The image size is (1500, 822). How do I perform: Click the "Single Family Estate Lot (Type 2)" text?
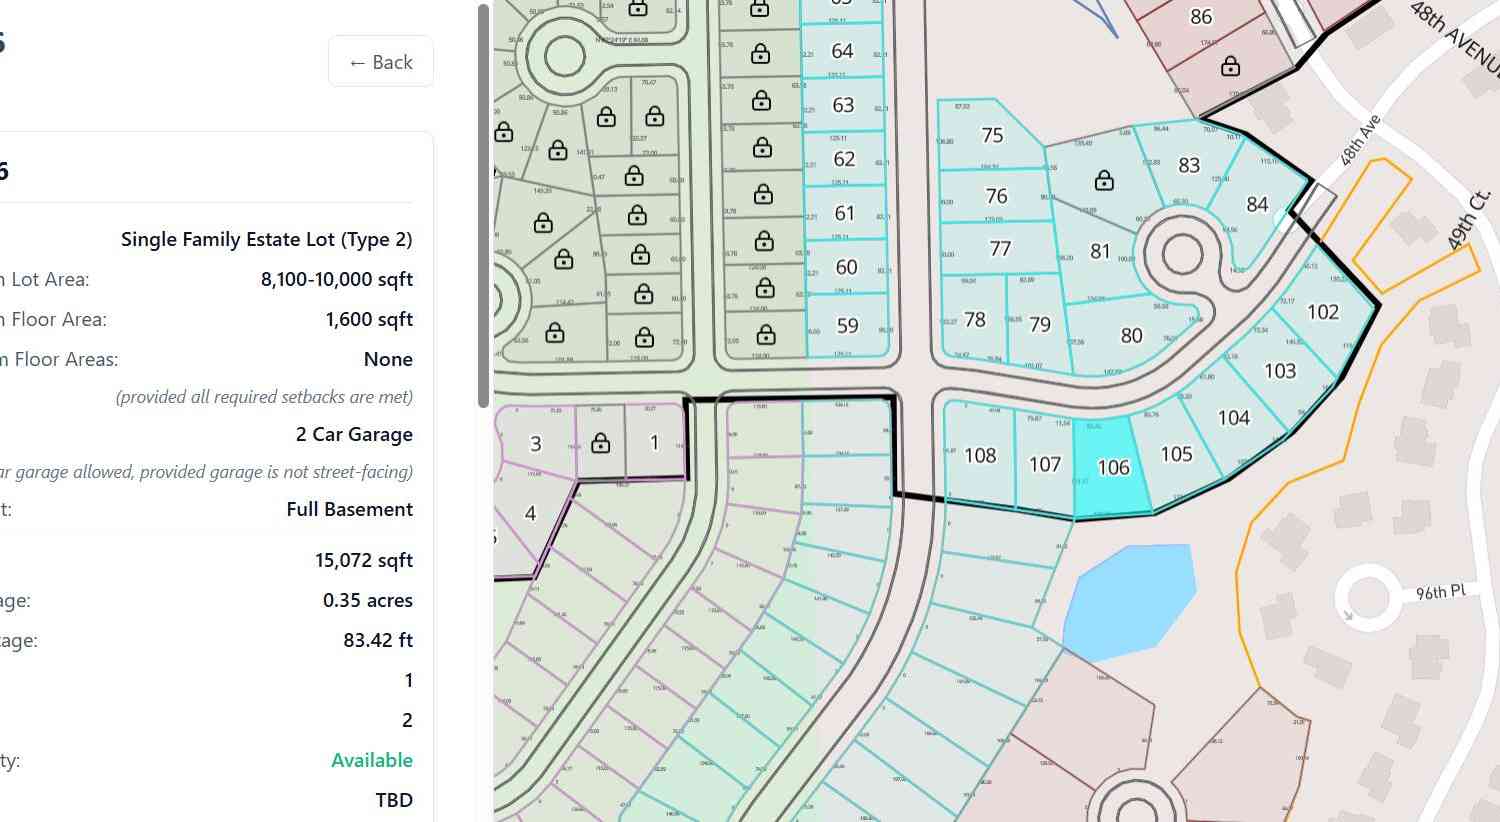[266, 239]
